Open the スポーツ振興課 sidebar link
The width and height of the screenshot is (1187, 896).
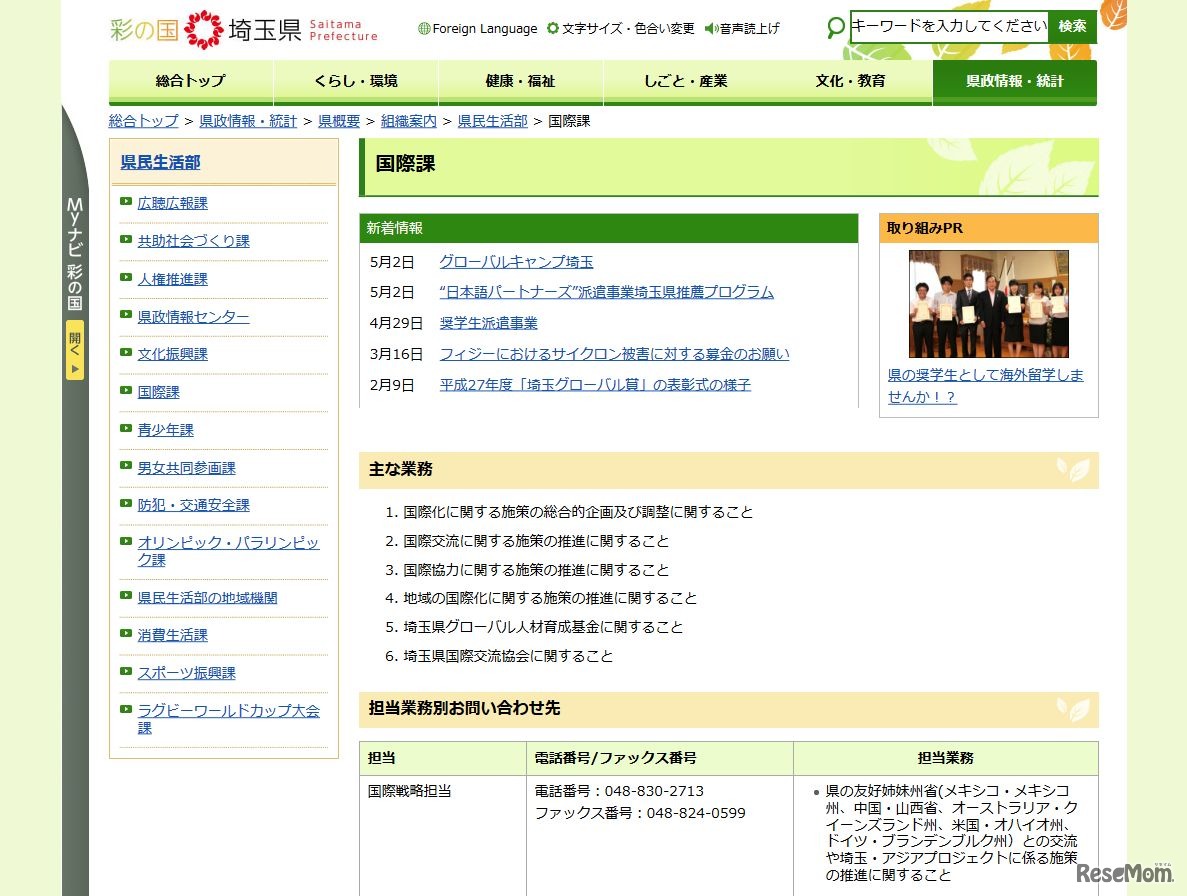point(185,672)
